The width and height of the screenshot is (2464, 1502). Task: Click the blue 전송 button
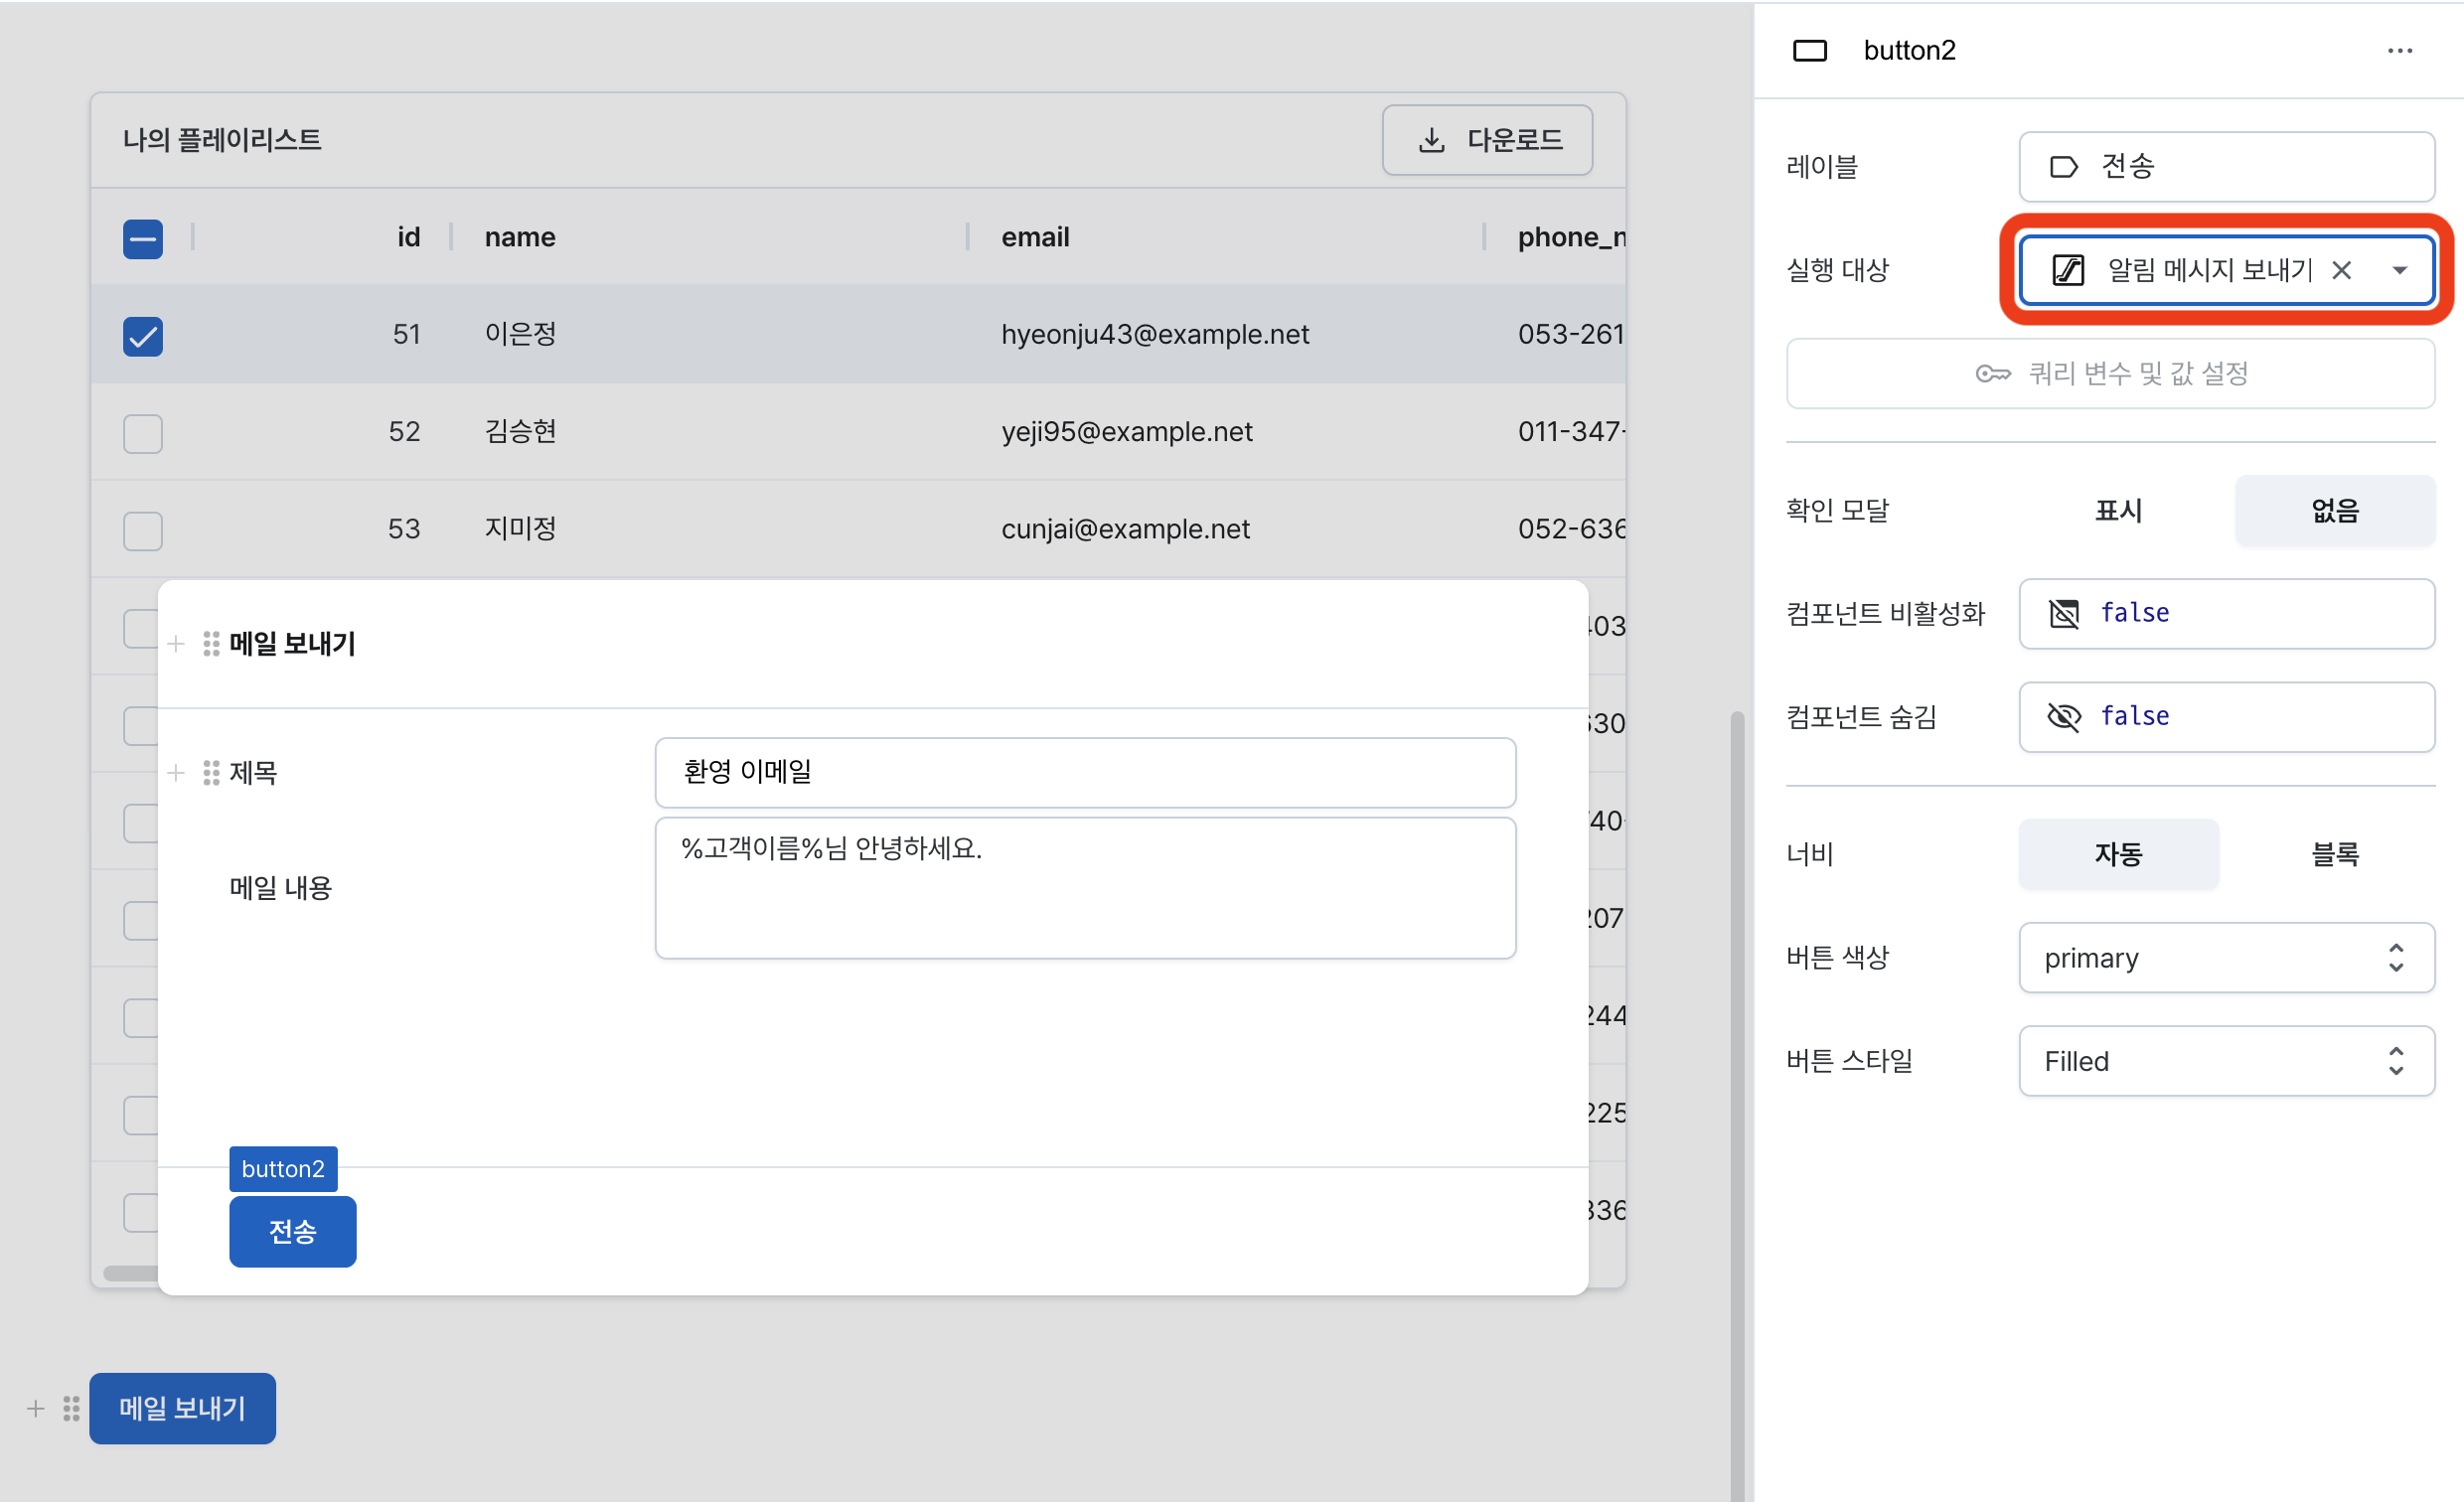coord(292,1231)
